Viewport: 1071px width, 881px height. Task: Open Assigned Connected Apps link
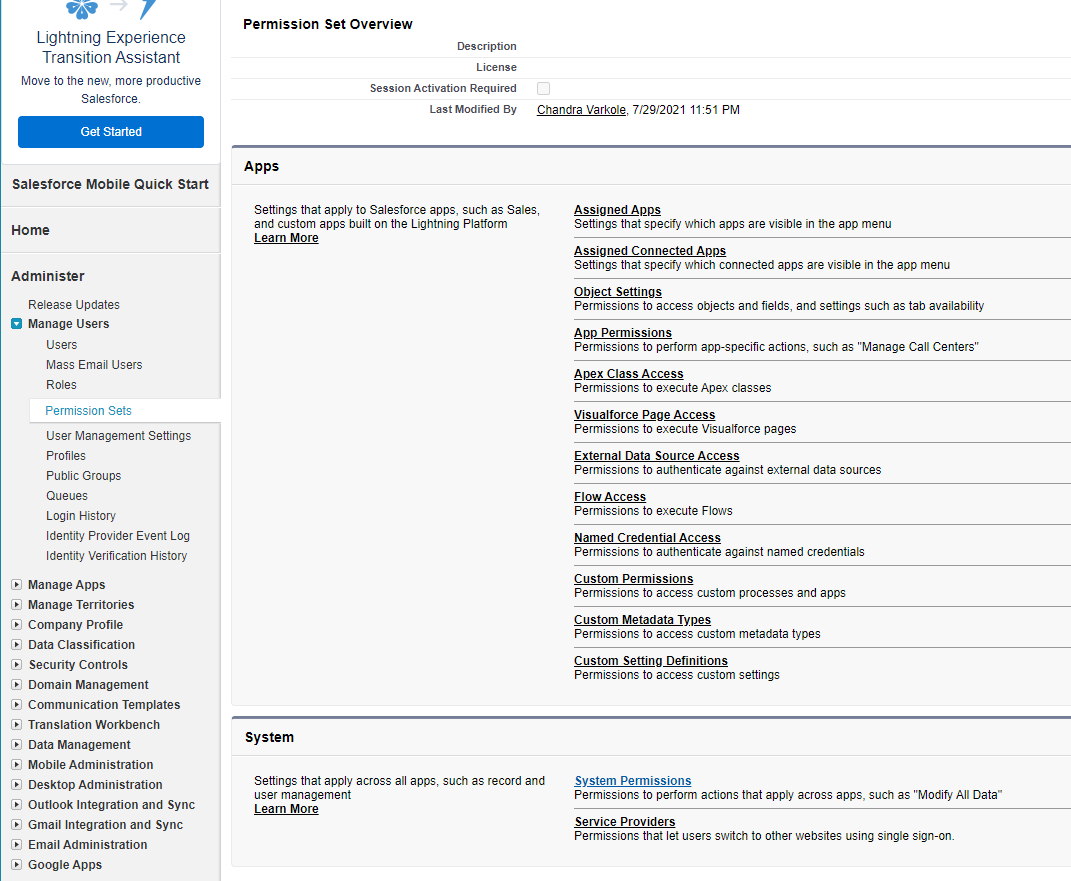[650, 251]
